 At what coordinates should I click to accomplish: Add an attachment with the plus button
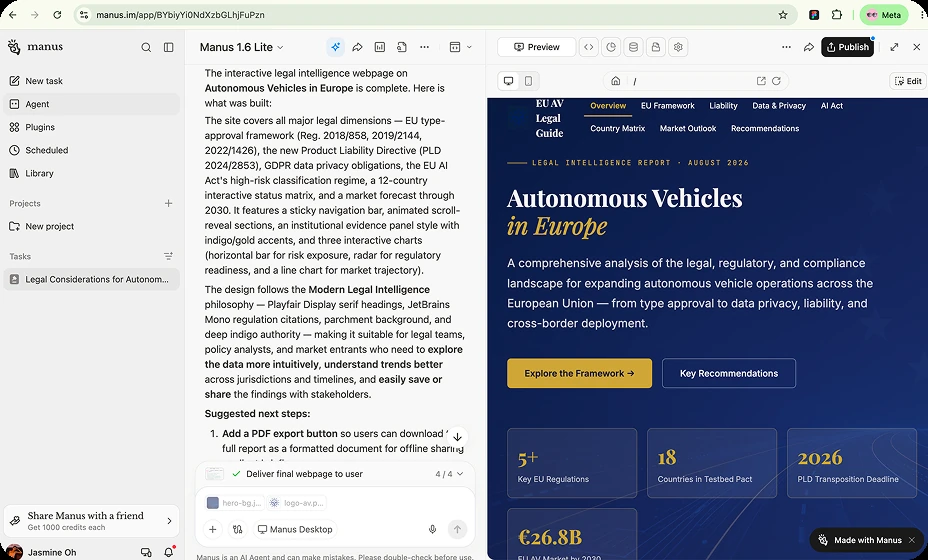click(x=212, y=529)
